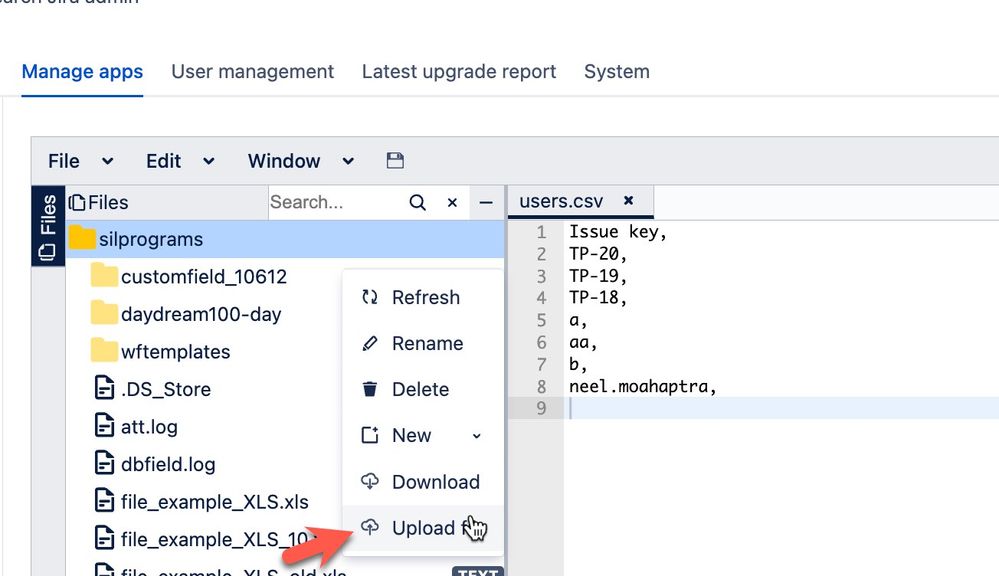Click the 'TP-18,' line in editor

tap(598, 298)
